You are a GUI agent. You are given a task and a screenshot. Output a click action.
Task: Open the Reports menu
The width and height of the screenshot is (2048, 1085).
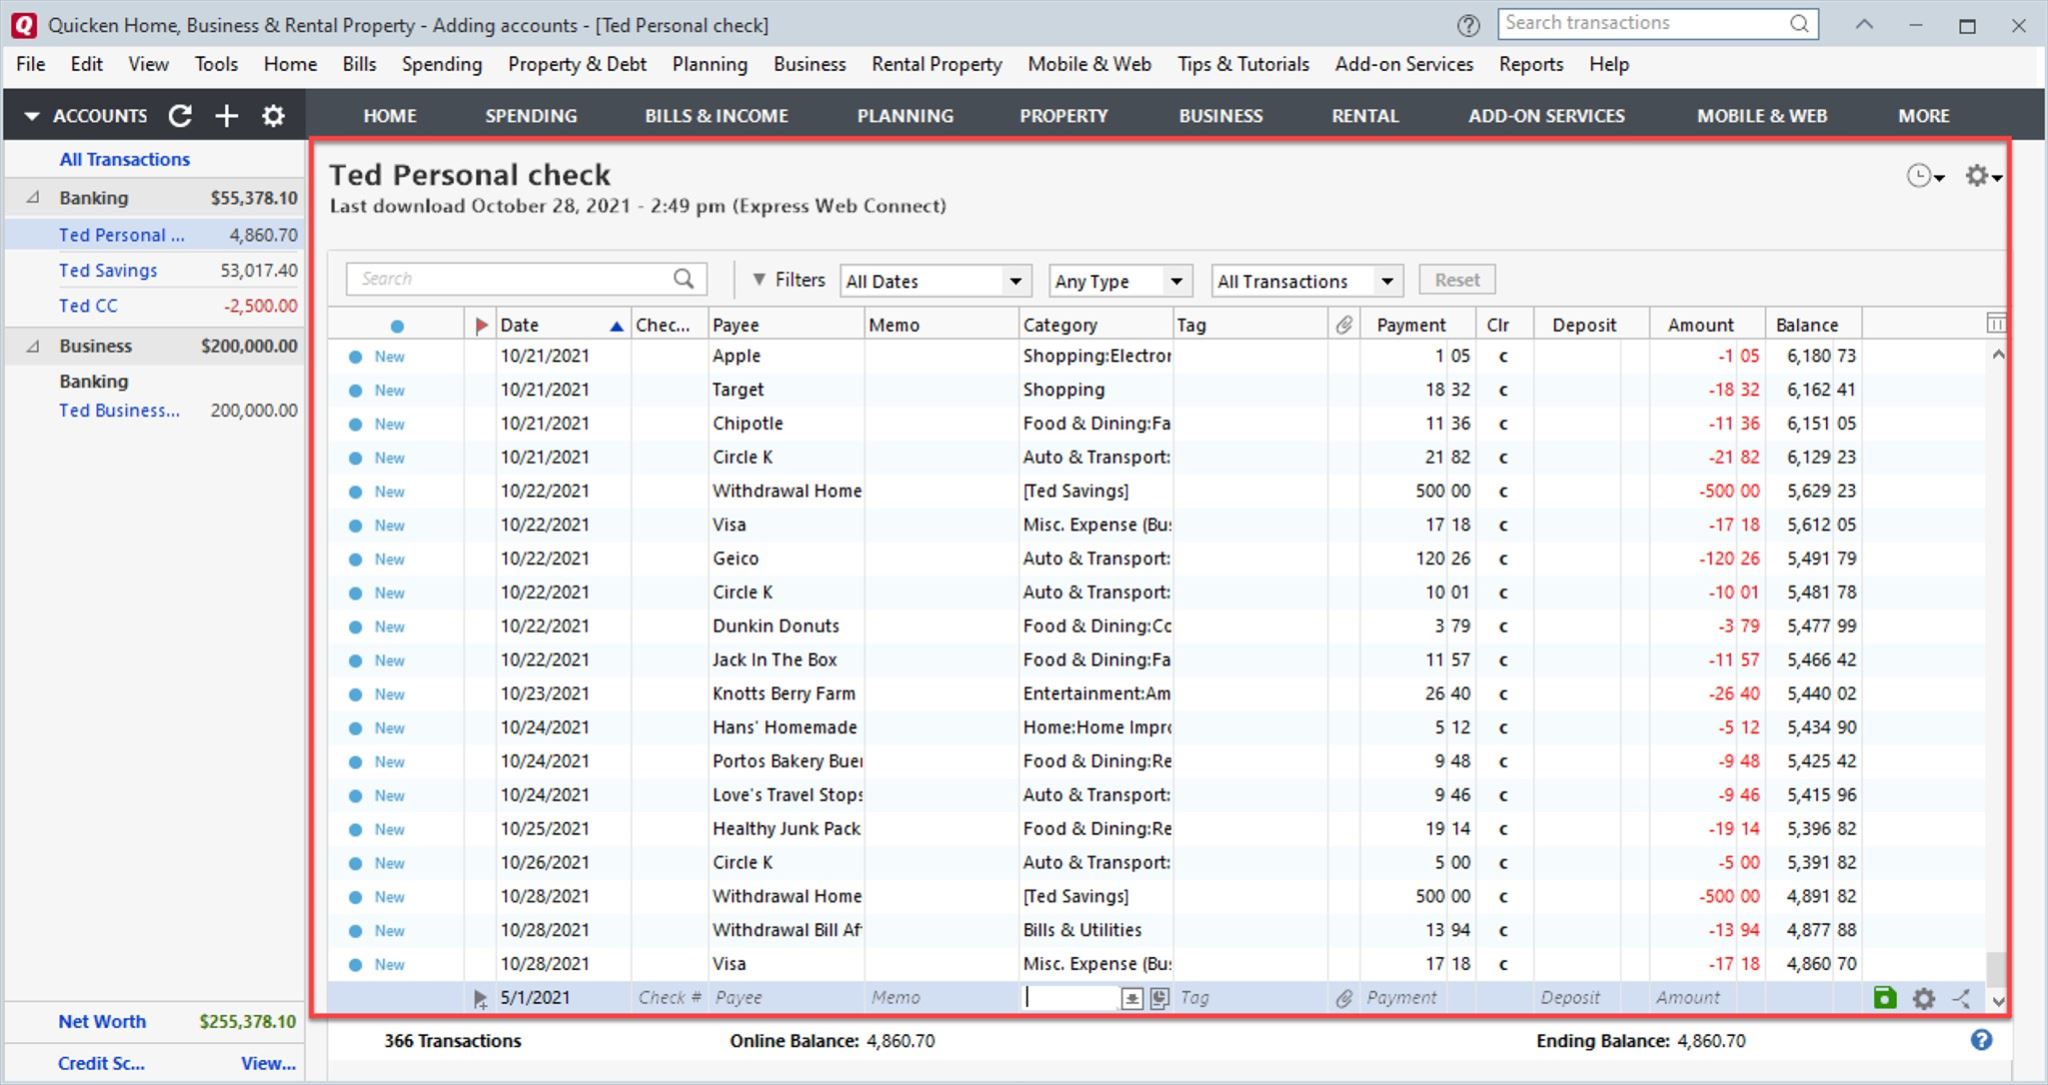(x=1530, y=64)
